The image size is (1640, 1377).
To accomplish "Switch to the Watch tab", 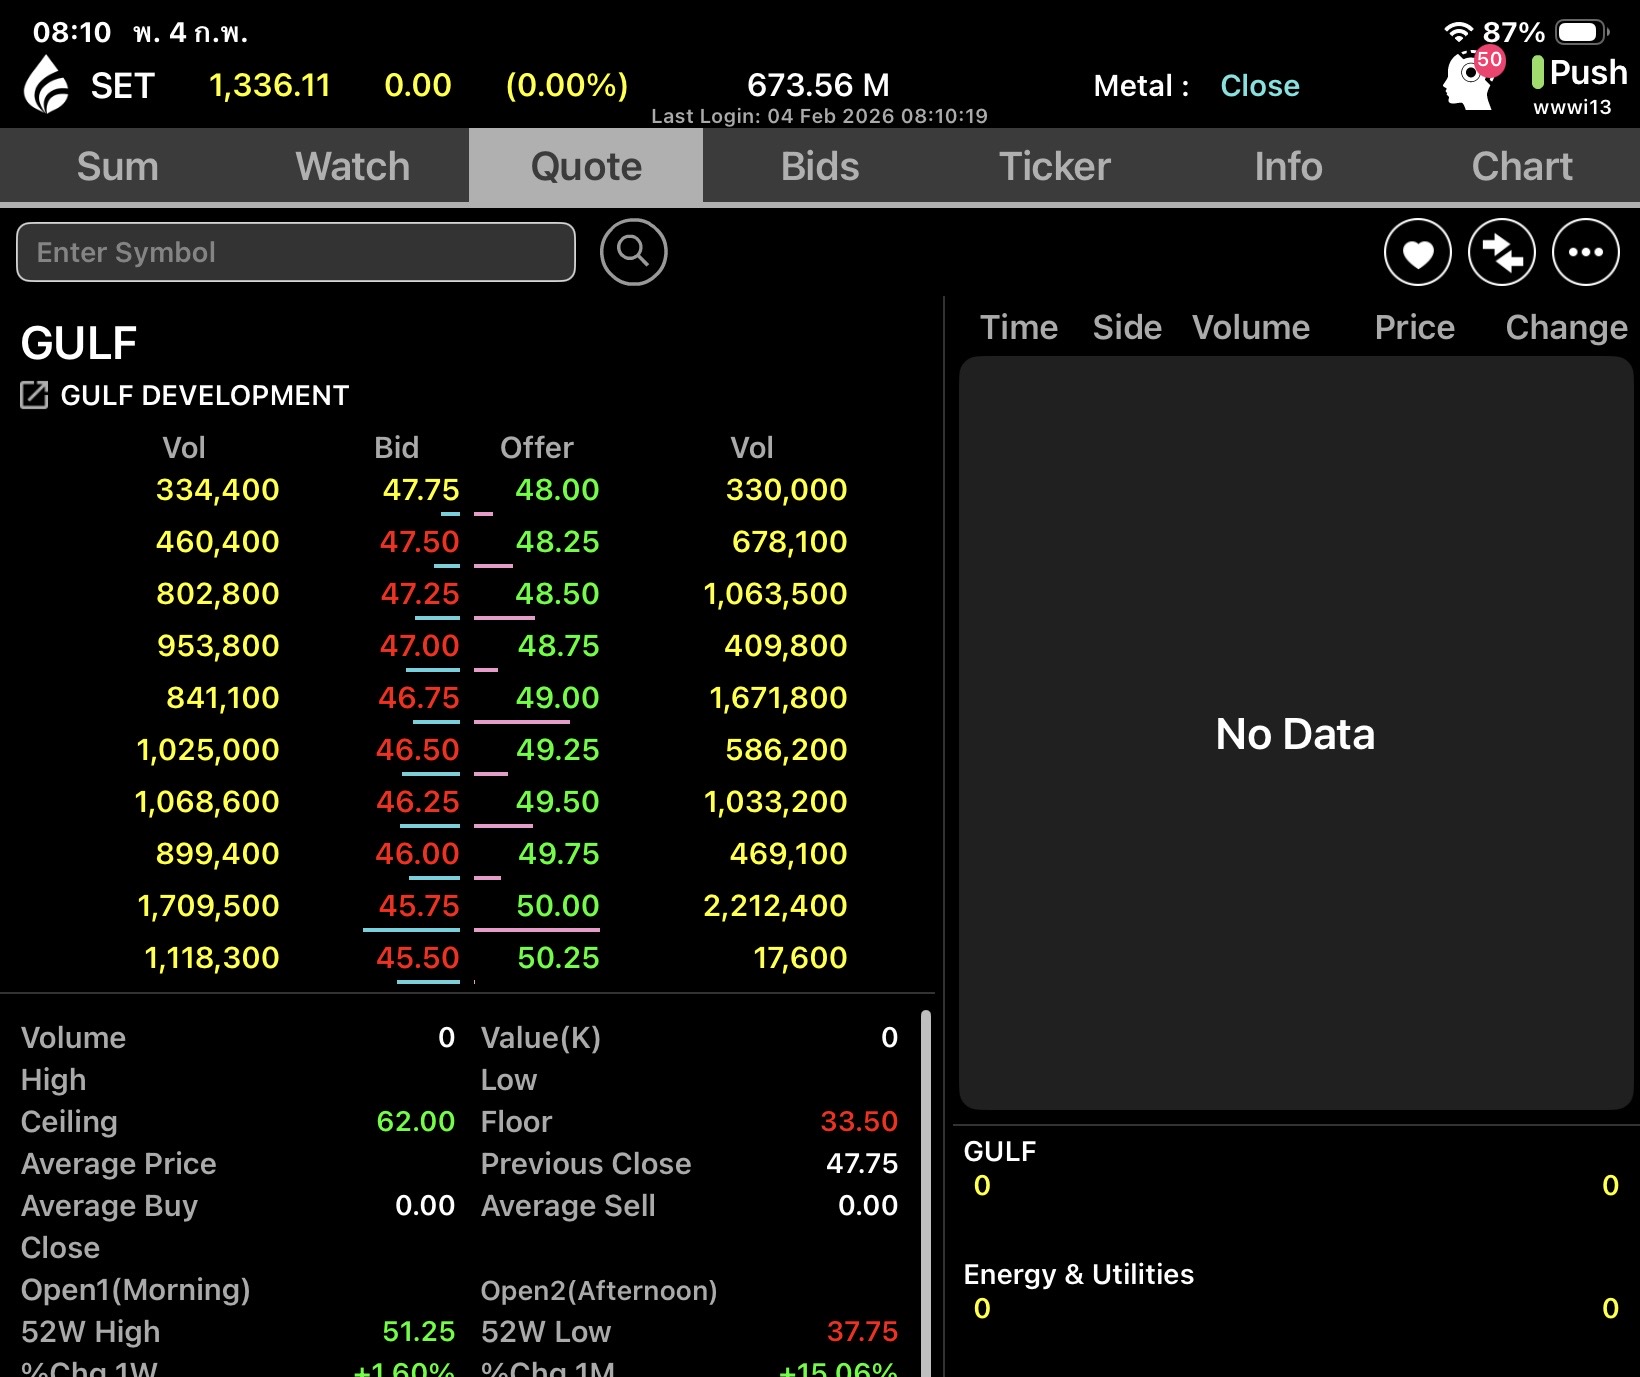I will [352, 166].
